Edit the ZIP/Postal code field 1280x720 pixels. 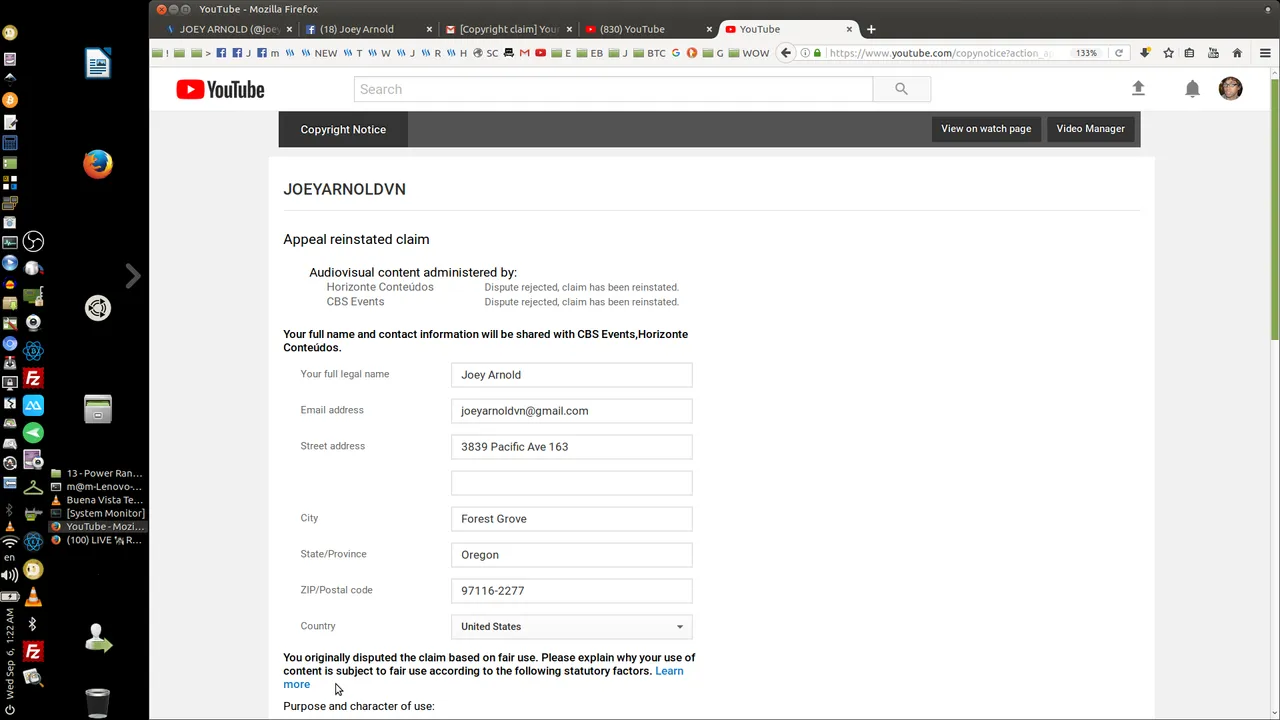[571, 591]
